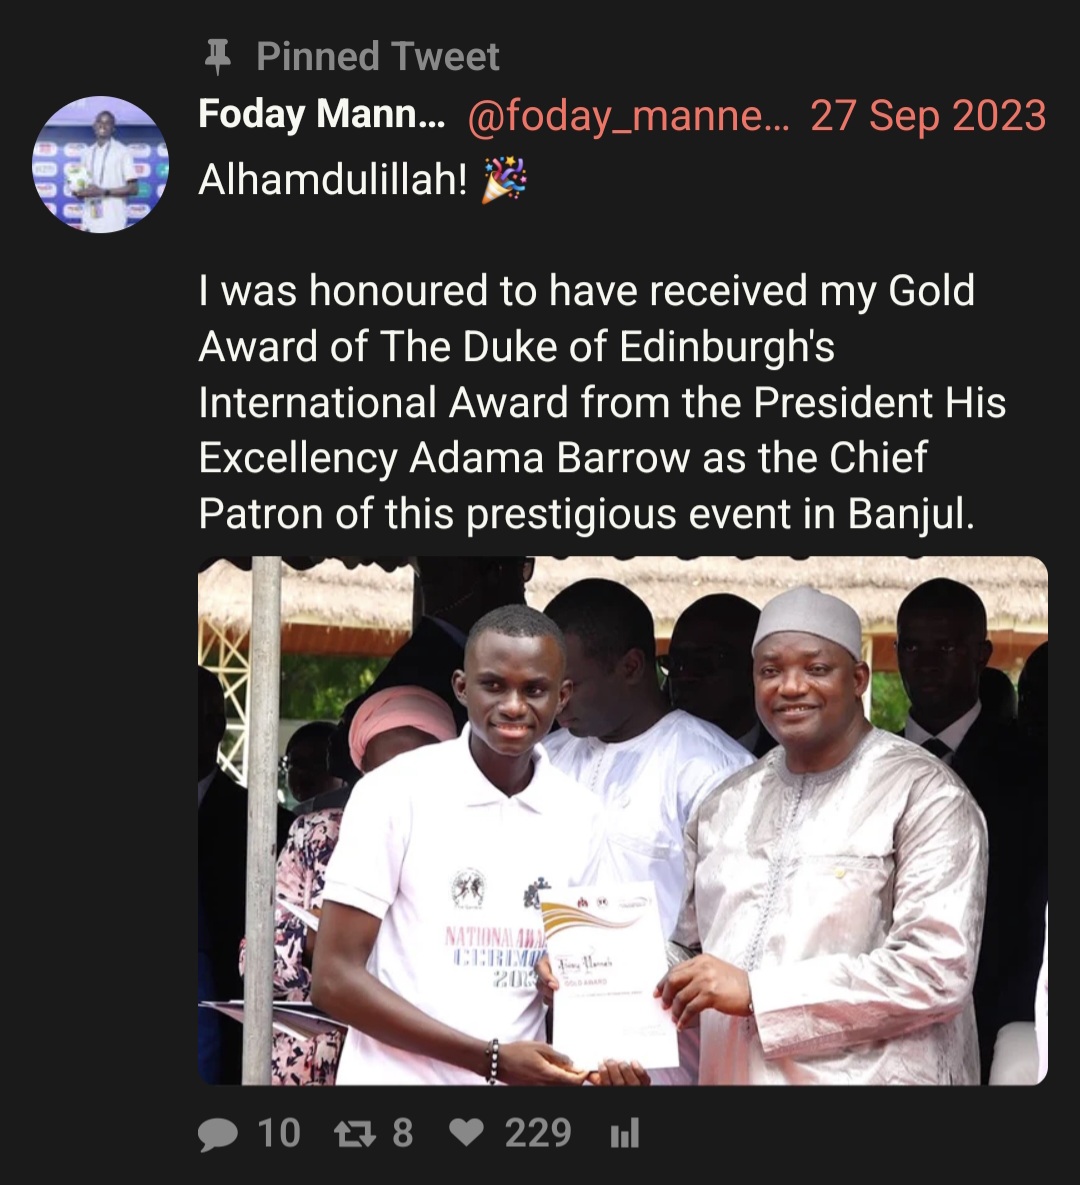Click the retweet count 8
Viewport: 1080px width, 1185px height.
403,1134
